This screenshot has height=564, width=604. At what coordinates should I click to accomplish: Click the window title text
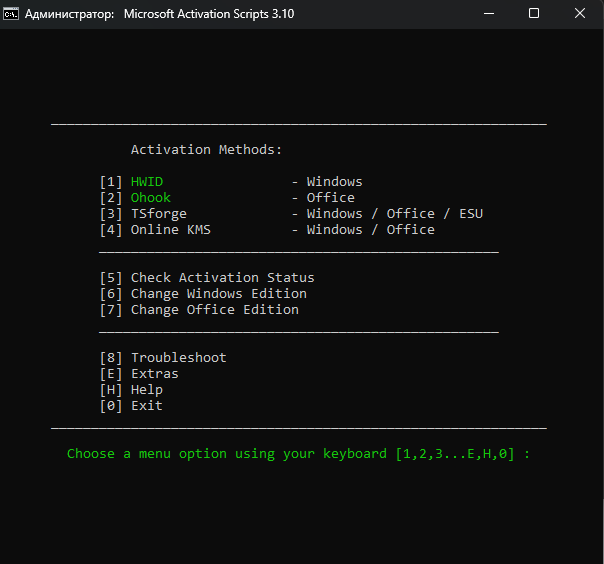click(x=159, y=14)
